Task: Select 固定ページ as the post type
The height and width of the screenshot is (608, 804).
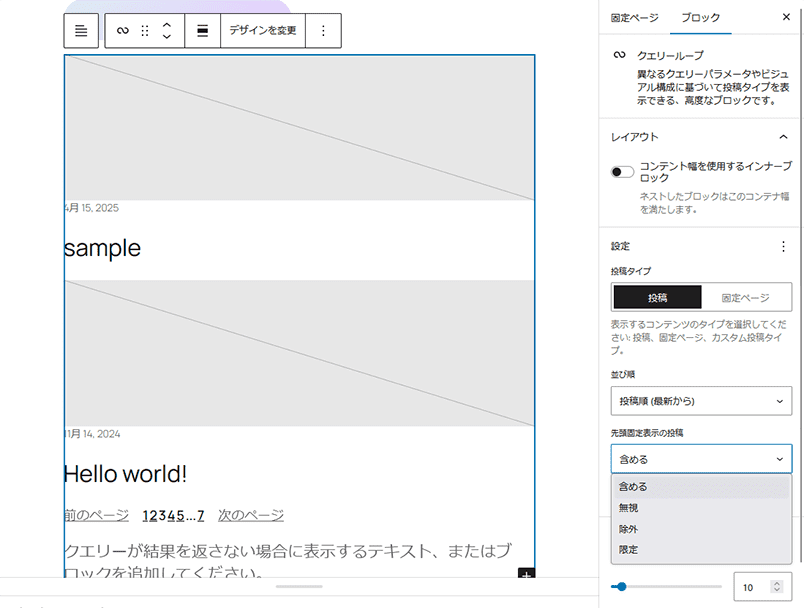Action: (746, 298)
